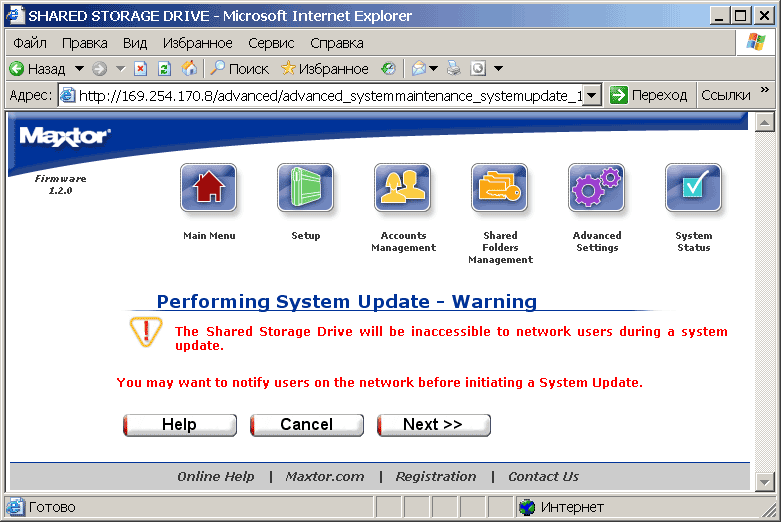Click the System Status label text
The width and height of the screenshot is (781, 522).
(694, 242)
